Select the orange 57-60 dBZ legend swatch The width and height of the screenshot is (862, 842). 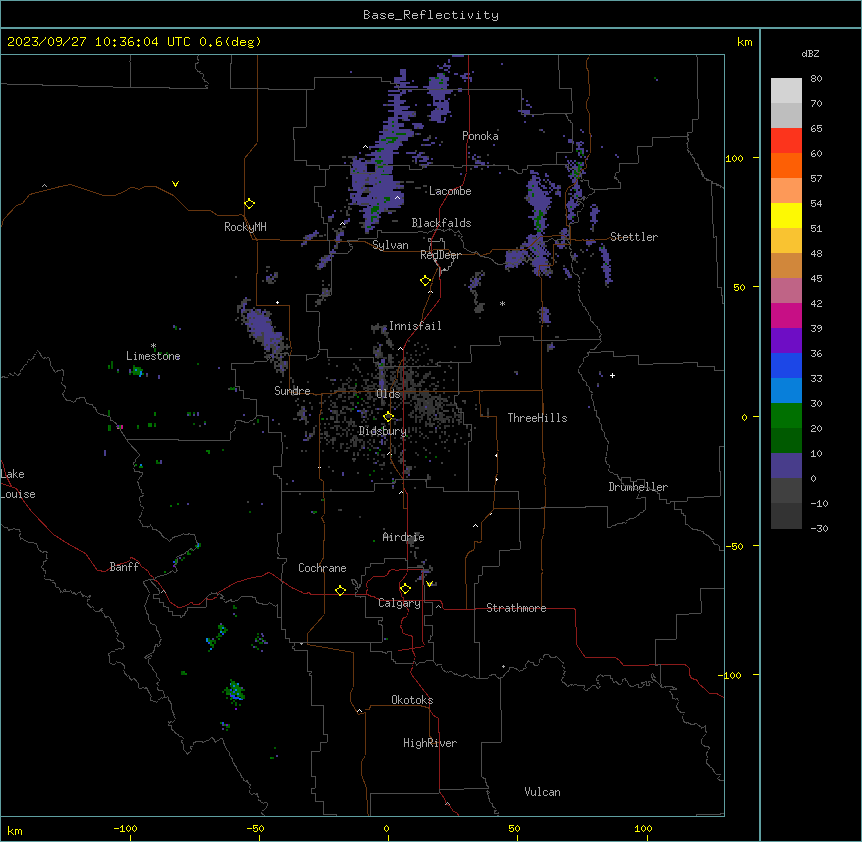(x=786, y=165)
